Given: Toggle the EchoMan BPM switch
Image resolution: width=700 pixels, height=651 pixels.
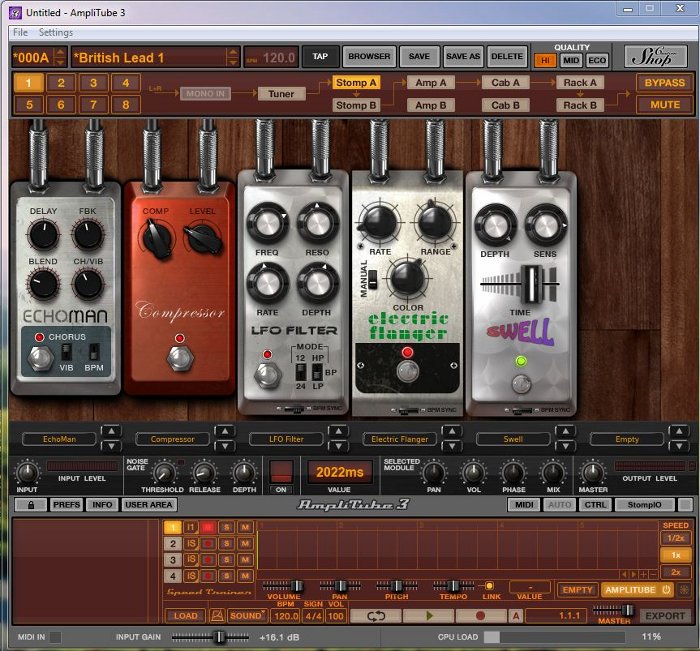Looking at the screenshot, I should 94,352.
